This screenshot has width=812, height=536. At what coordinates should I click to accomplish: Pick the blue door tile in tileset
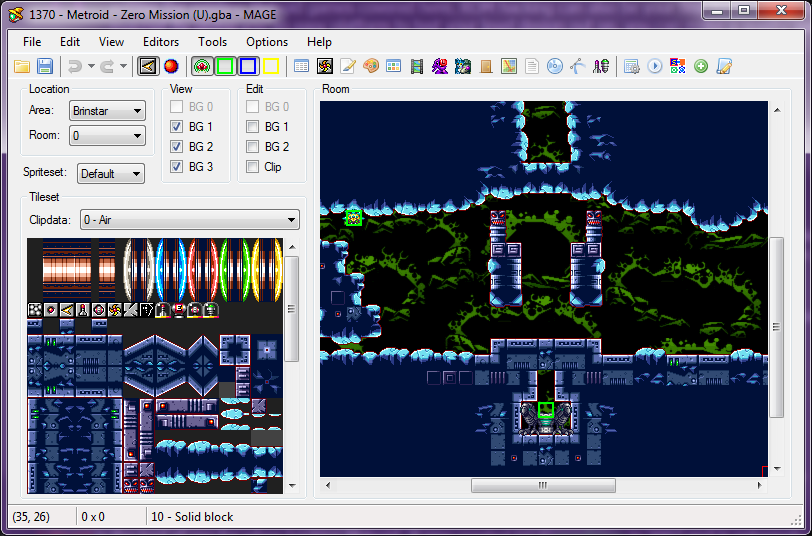(171, 270)
